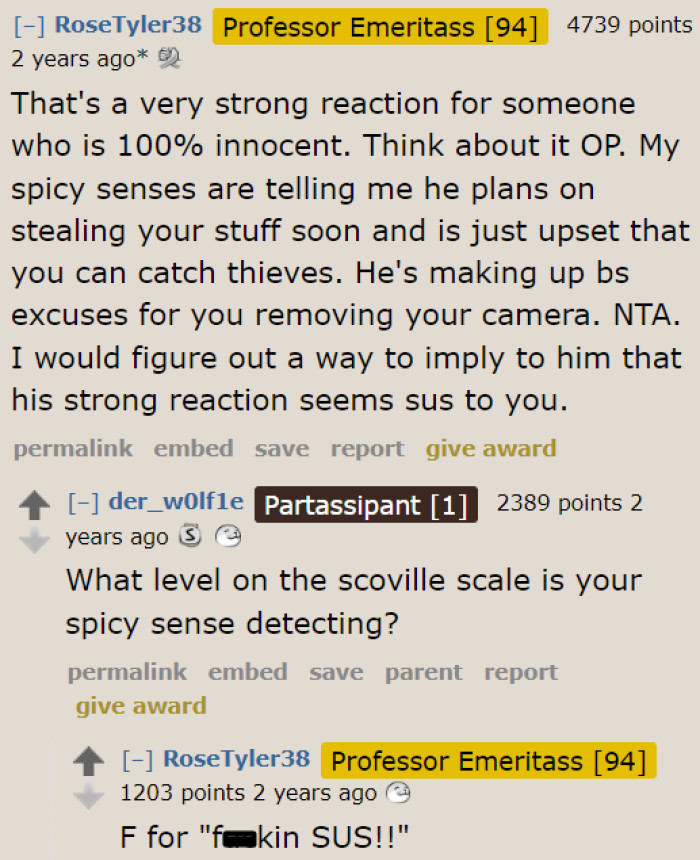Click "embed" under der_w0lf1e's comment
This screenshot has height=860, width=700.
click(248, 672)
